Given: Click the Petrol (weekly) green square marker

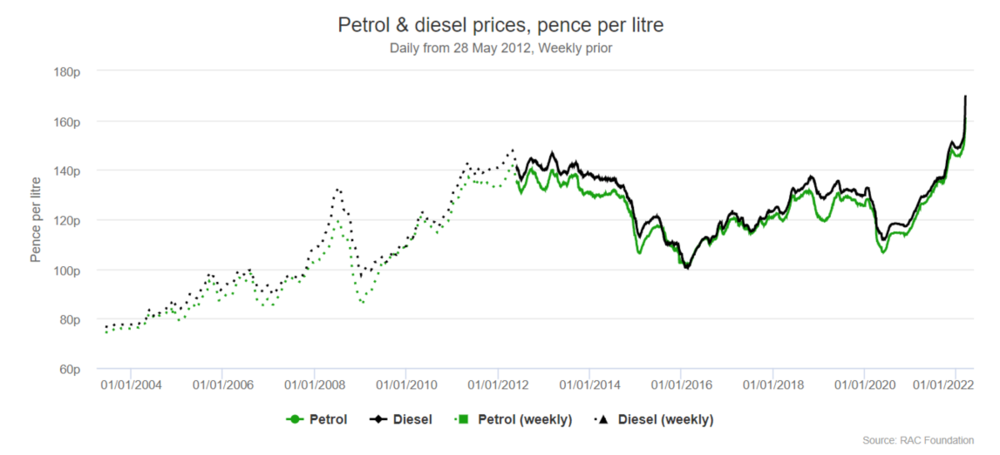Looking at the screenshot, I should coord(462,420).
